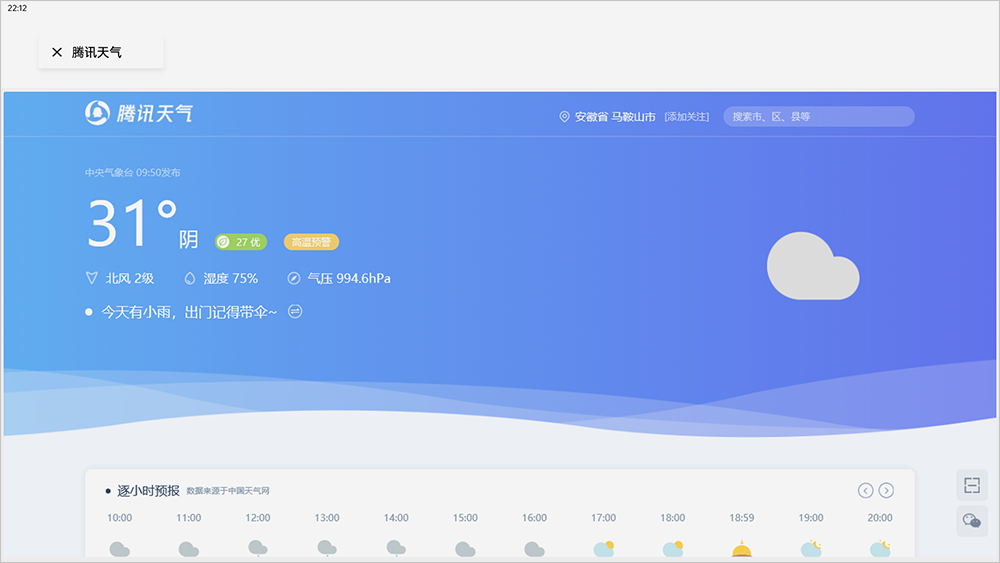
Task: Click the 逐小时预报 heading
Action: 148,490
